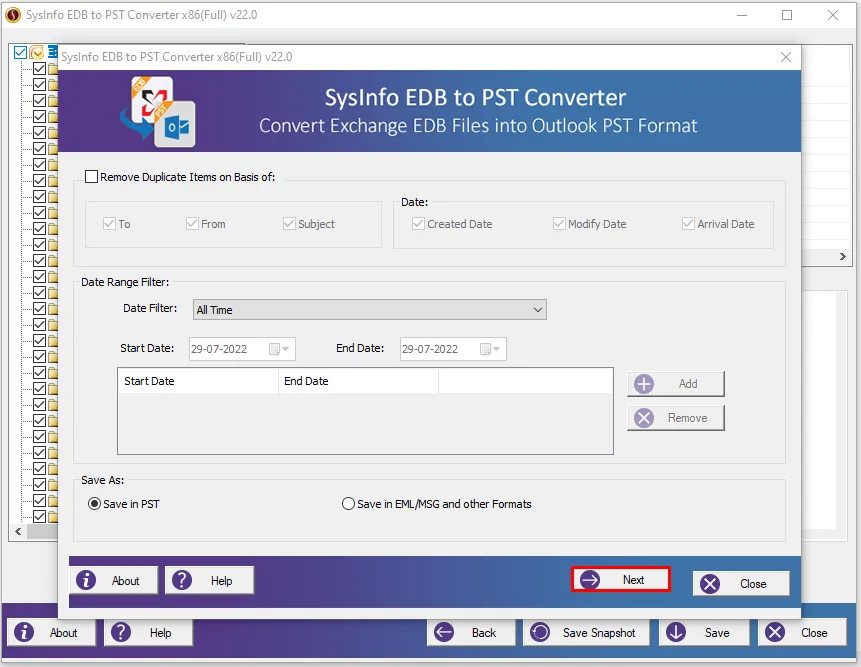Click the End Date column header

[x=358, y=381]
